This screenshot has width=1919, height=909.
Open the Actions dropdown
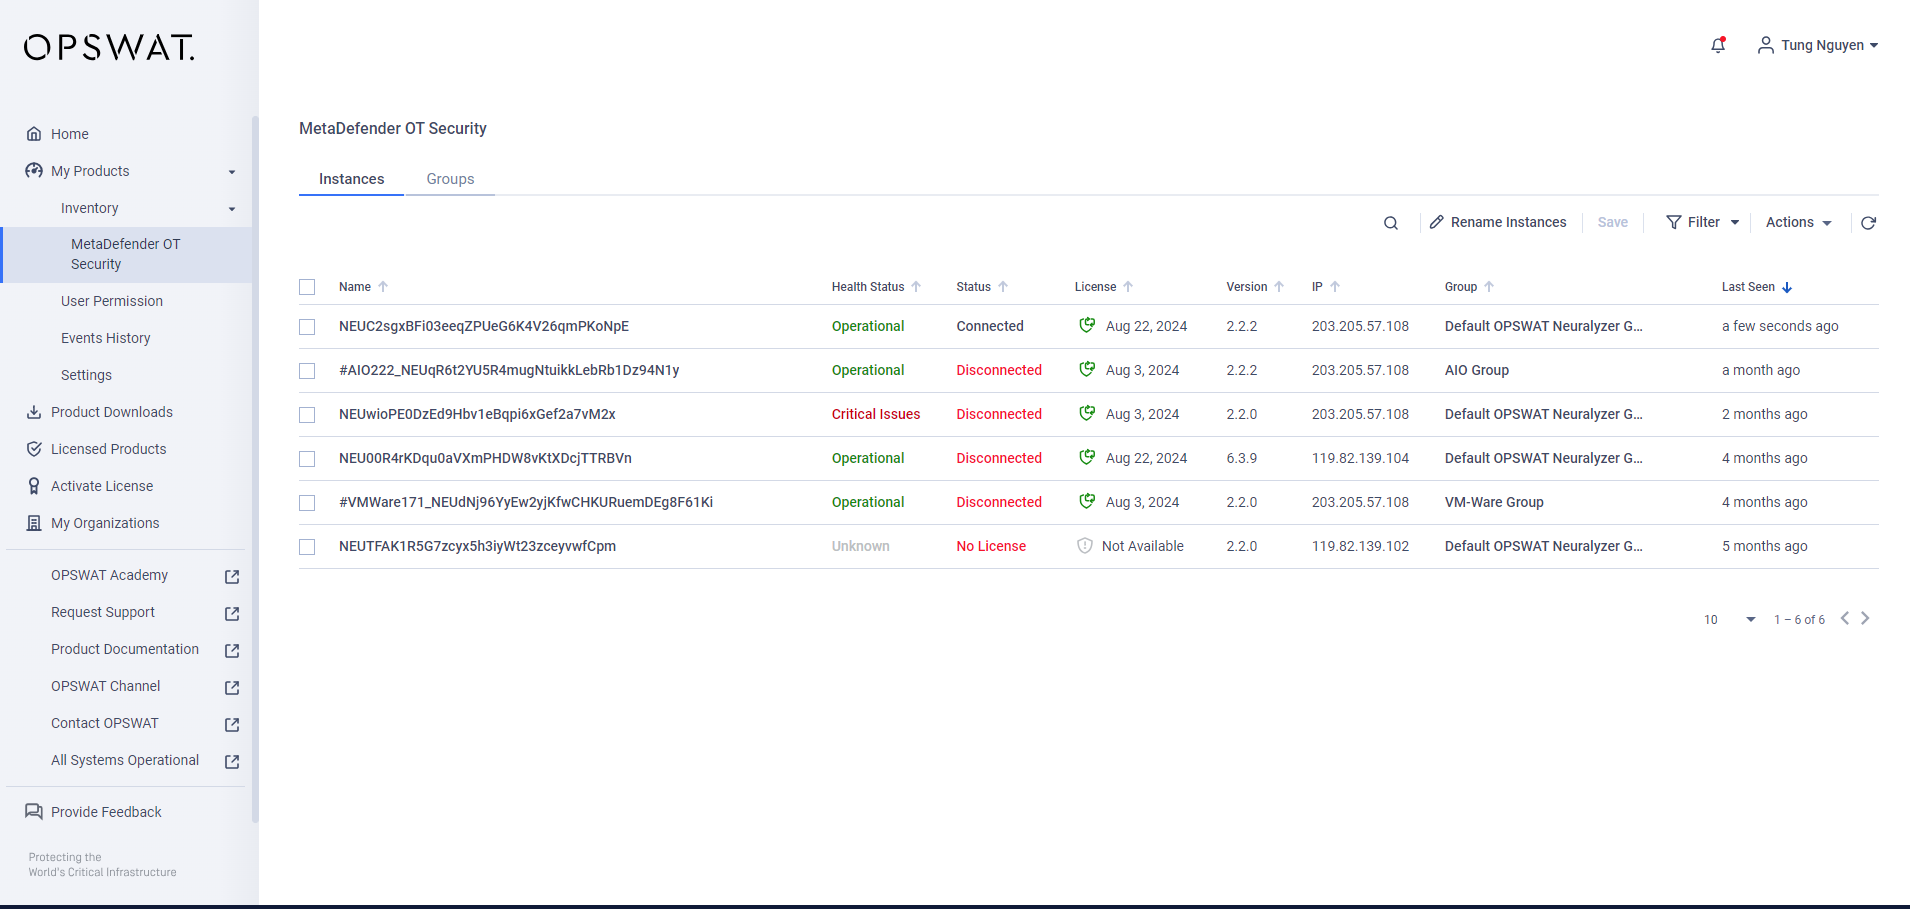(x=1798, y=222)
